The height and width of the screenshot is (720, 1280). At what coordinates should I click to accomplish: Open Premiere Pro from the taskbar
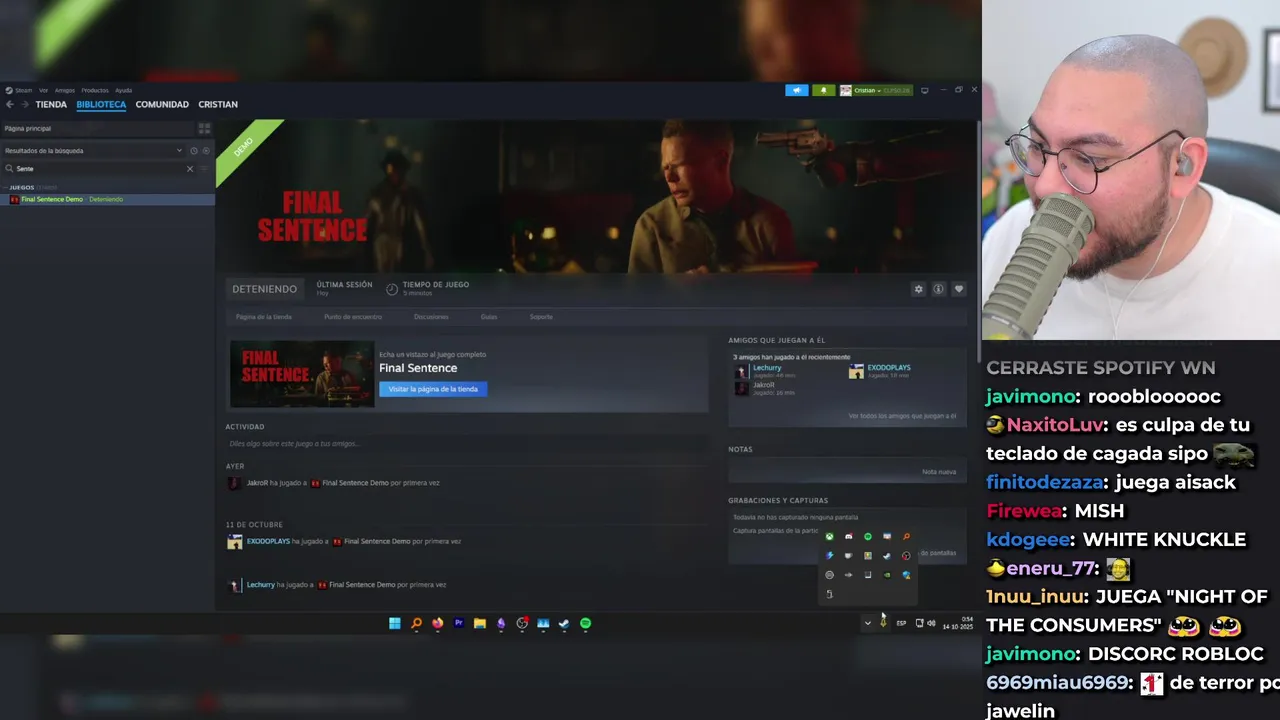(458, 623)
